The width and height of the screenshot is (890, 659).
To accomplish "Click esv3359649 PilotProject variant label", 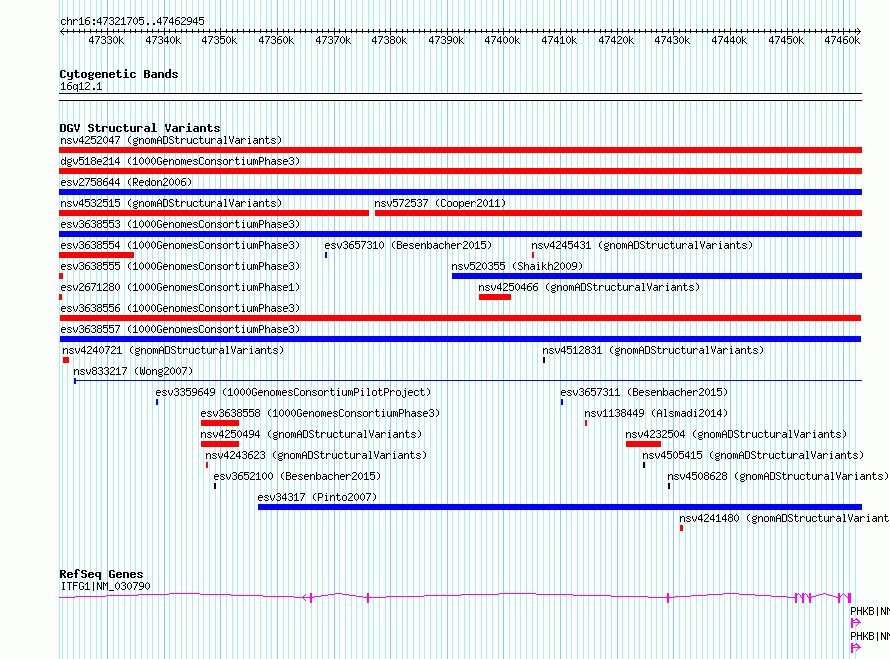I will click(293, 392).
